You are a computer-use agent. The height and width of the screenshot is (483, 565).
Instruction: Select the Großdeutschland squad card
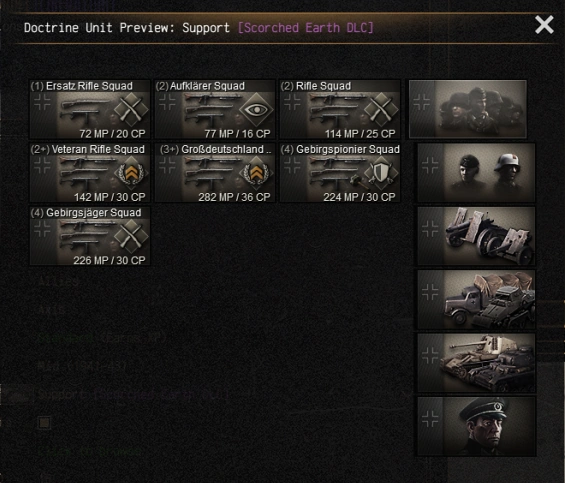(x=215, y=173)
